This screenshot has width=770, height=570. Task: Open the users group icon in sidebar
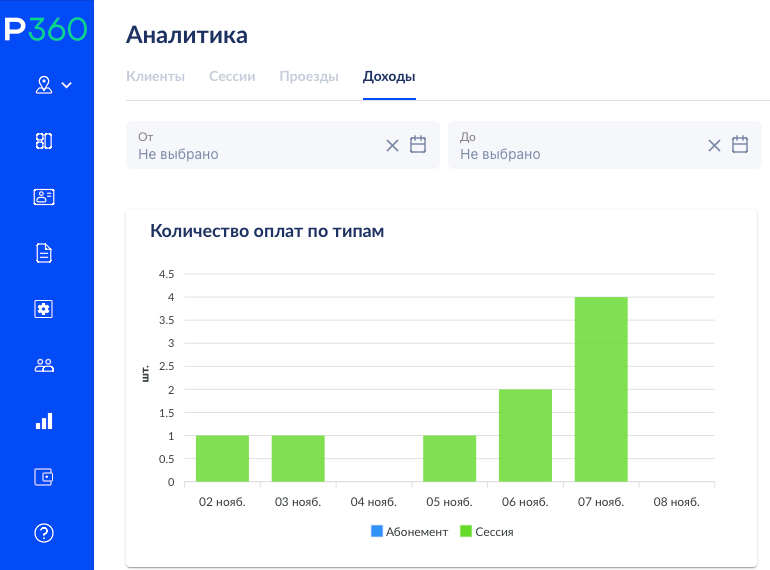tap(44, 365)
